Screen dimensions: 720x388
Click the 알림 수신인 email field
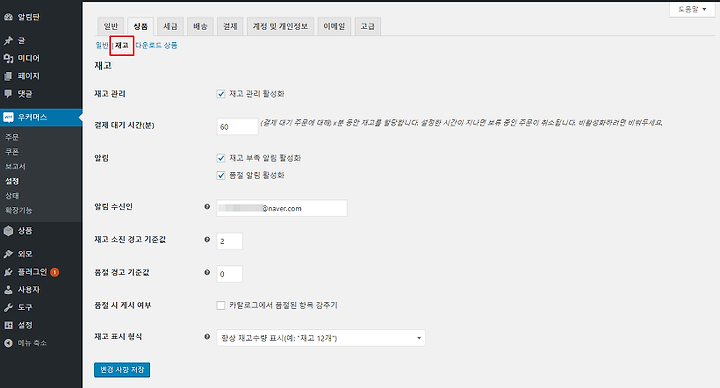282,208
